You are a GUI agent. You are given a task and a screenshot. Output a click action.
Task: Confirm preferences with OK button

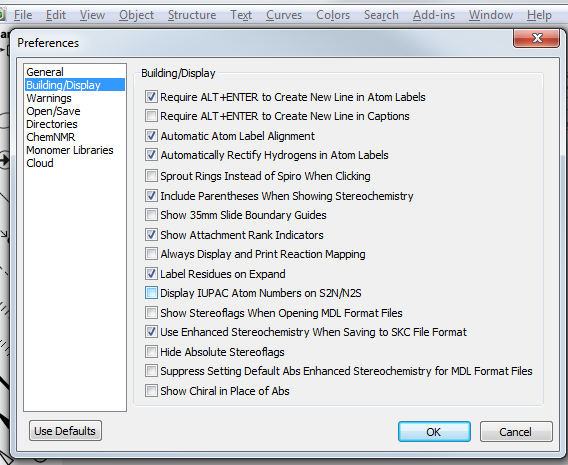(x=434, y=432)
